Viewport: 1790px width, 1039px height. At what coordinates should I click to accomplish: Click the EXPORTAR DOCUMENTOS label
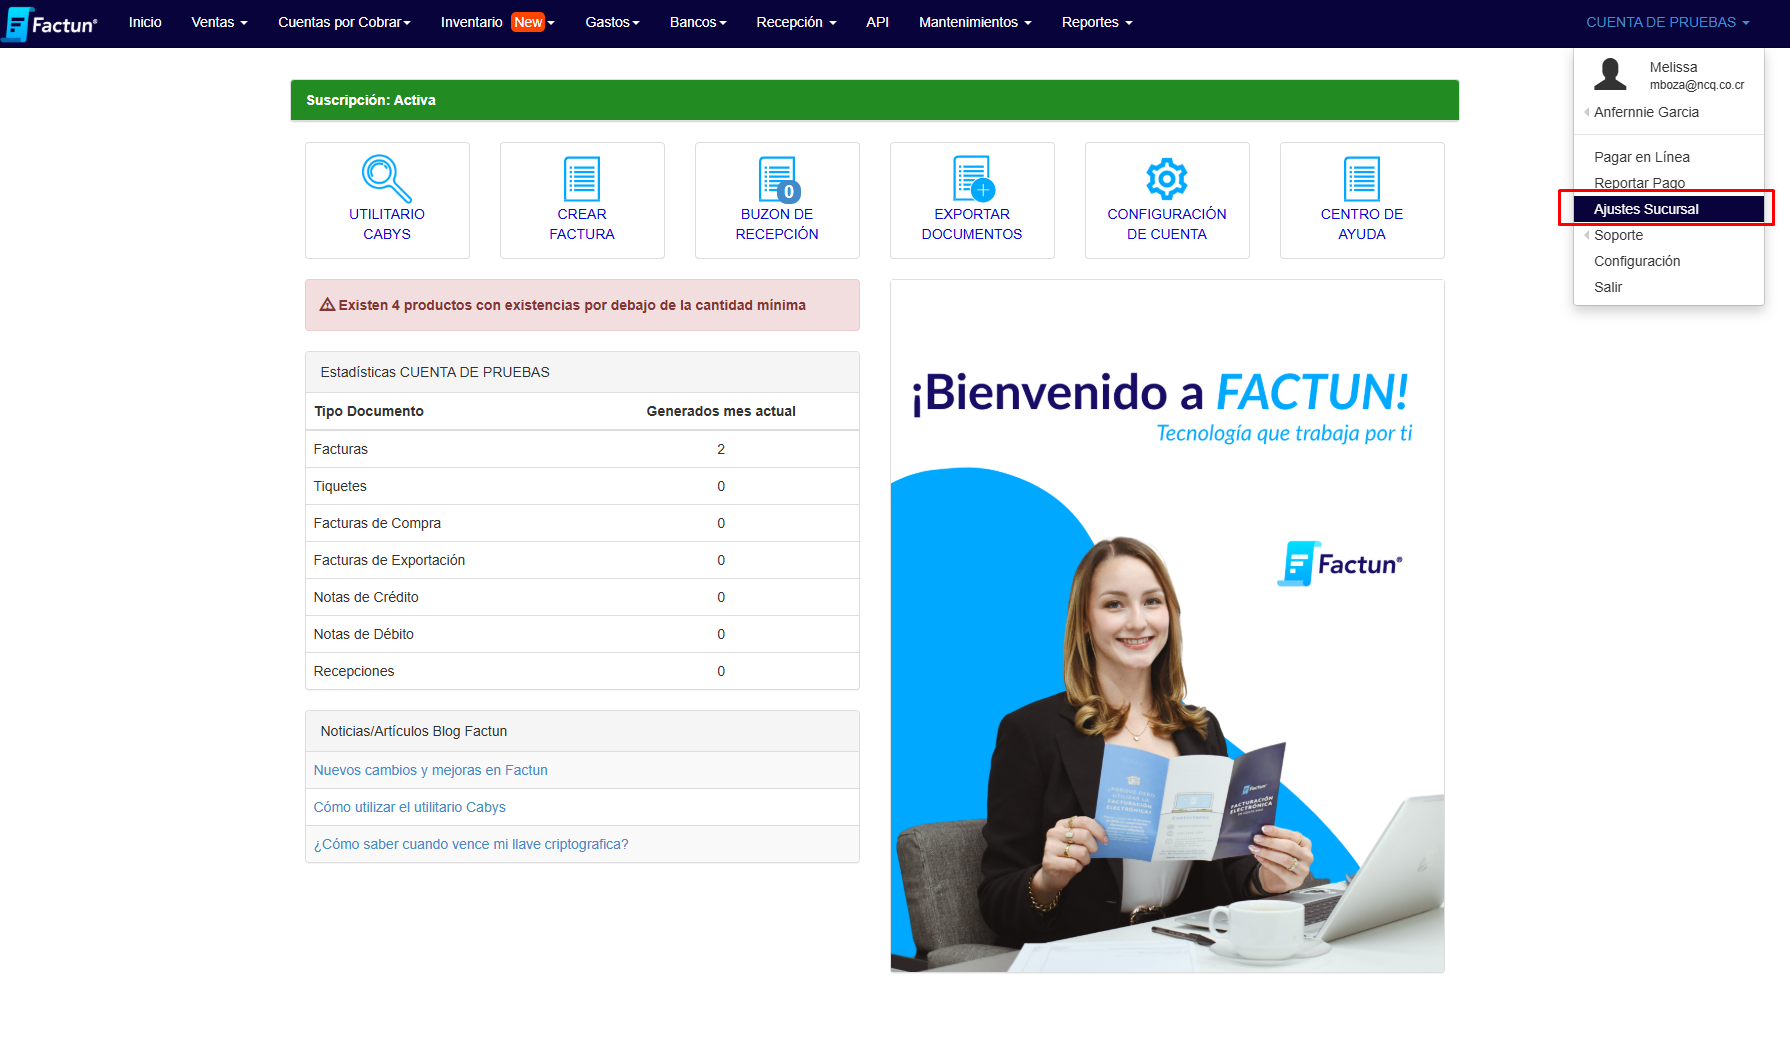point(972,224)
